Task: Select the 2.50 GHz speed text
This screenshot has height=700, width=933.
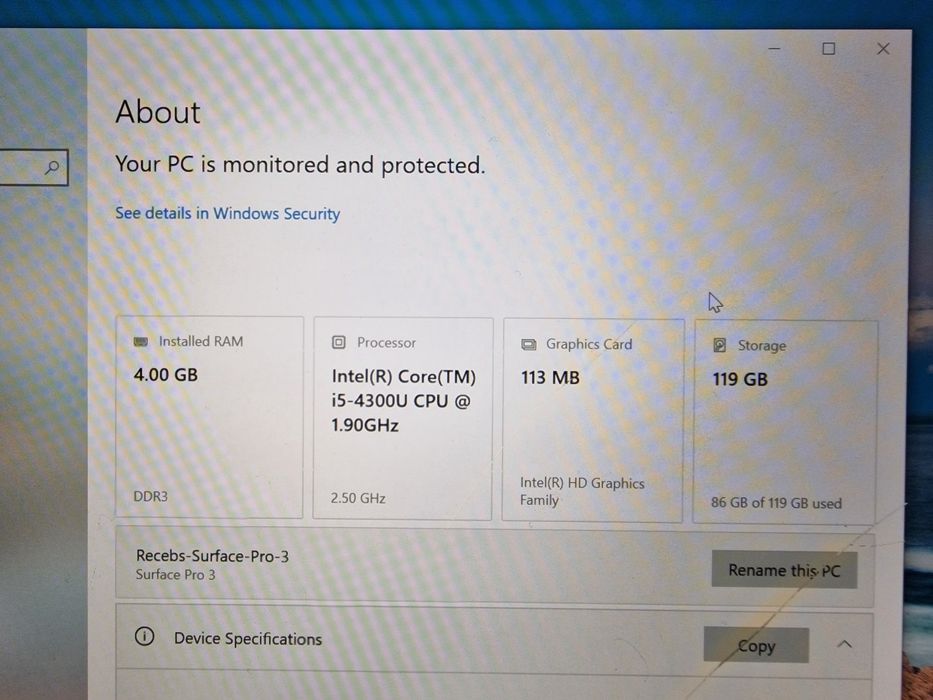Action: (x=358, y=498)
